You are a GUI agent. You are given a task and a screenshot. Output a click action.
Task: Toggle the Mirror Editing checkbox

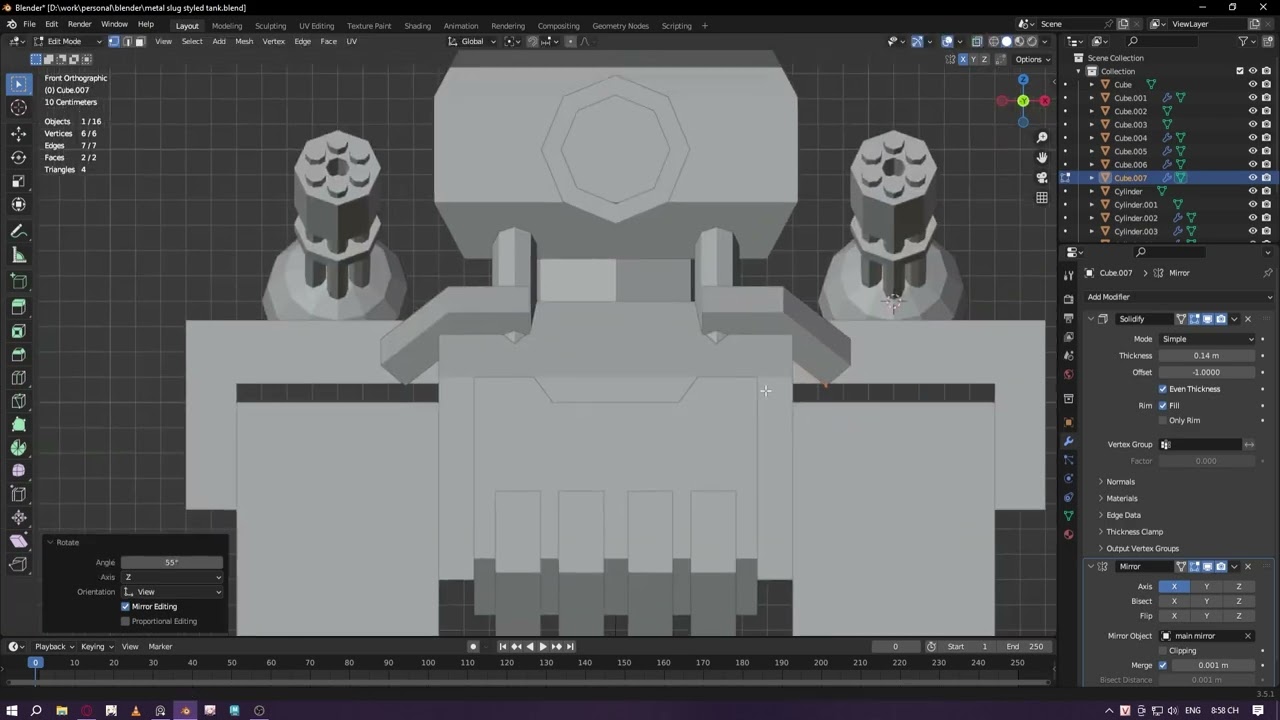click(125, 606)
